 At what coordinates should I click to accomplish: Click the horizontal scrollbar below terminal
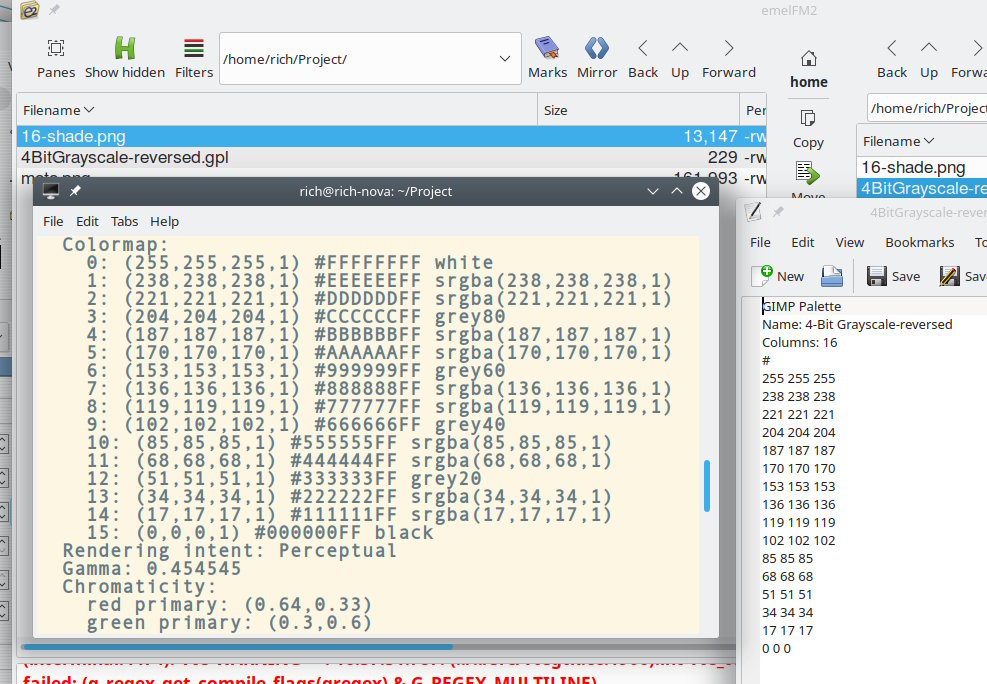238,646
